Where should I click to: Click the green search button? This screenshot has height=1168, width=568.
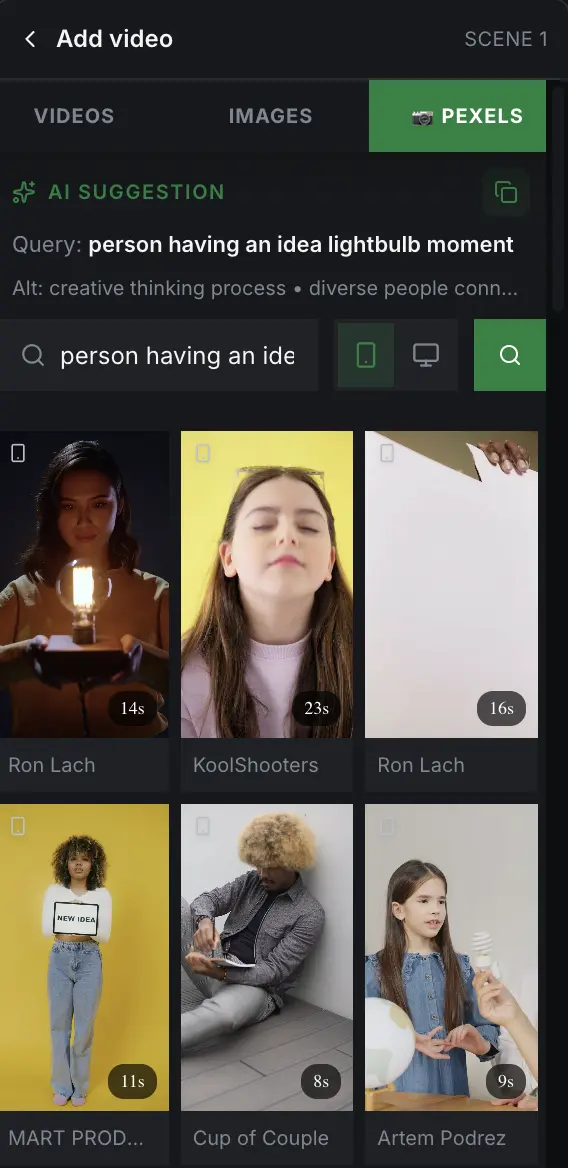click(510, 355)
